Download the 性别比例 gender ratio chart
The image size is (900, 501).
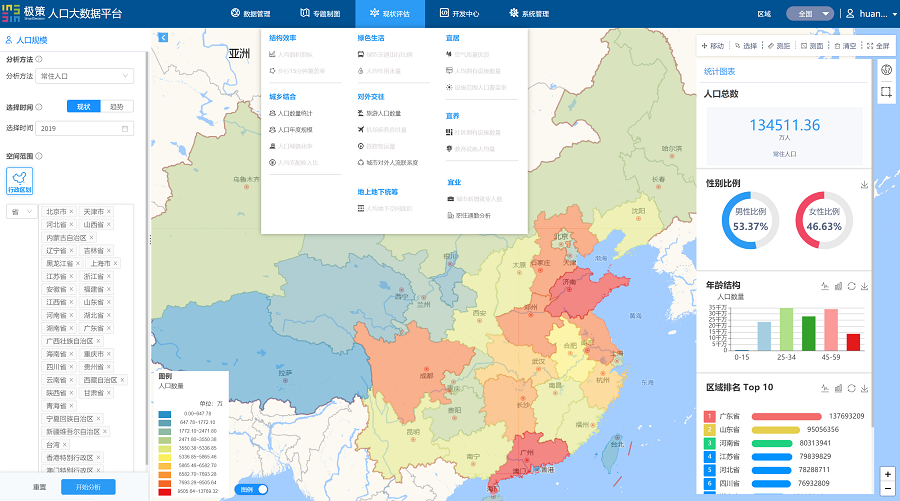pos(863,185)
